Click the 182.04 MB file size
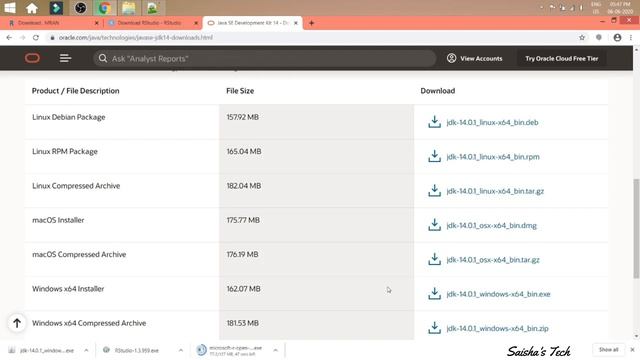640x360 pixels. coord(244,186)
